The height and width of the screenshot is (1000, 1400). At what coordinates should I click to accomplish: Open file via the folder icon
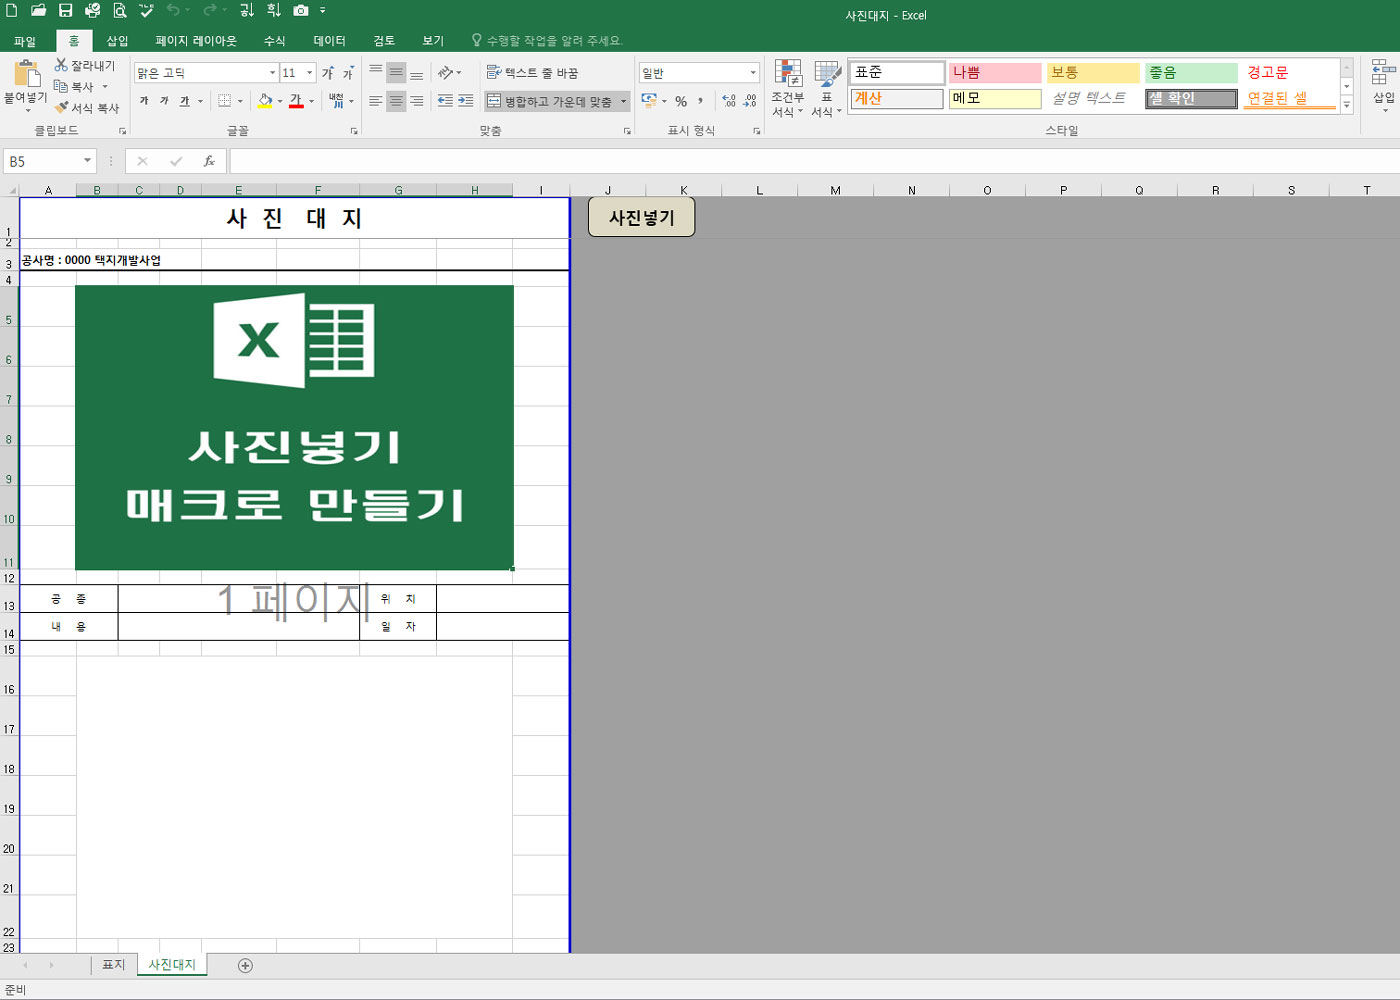(38, 10)
